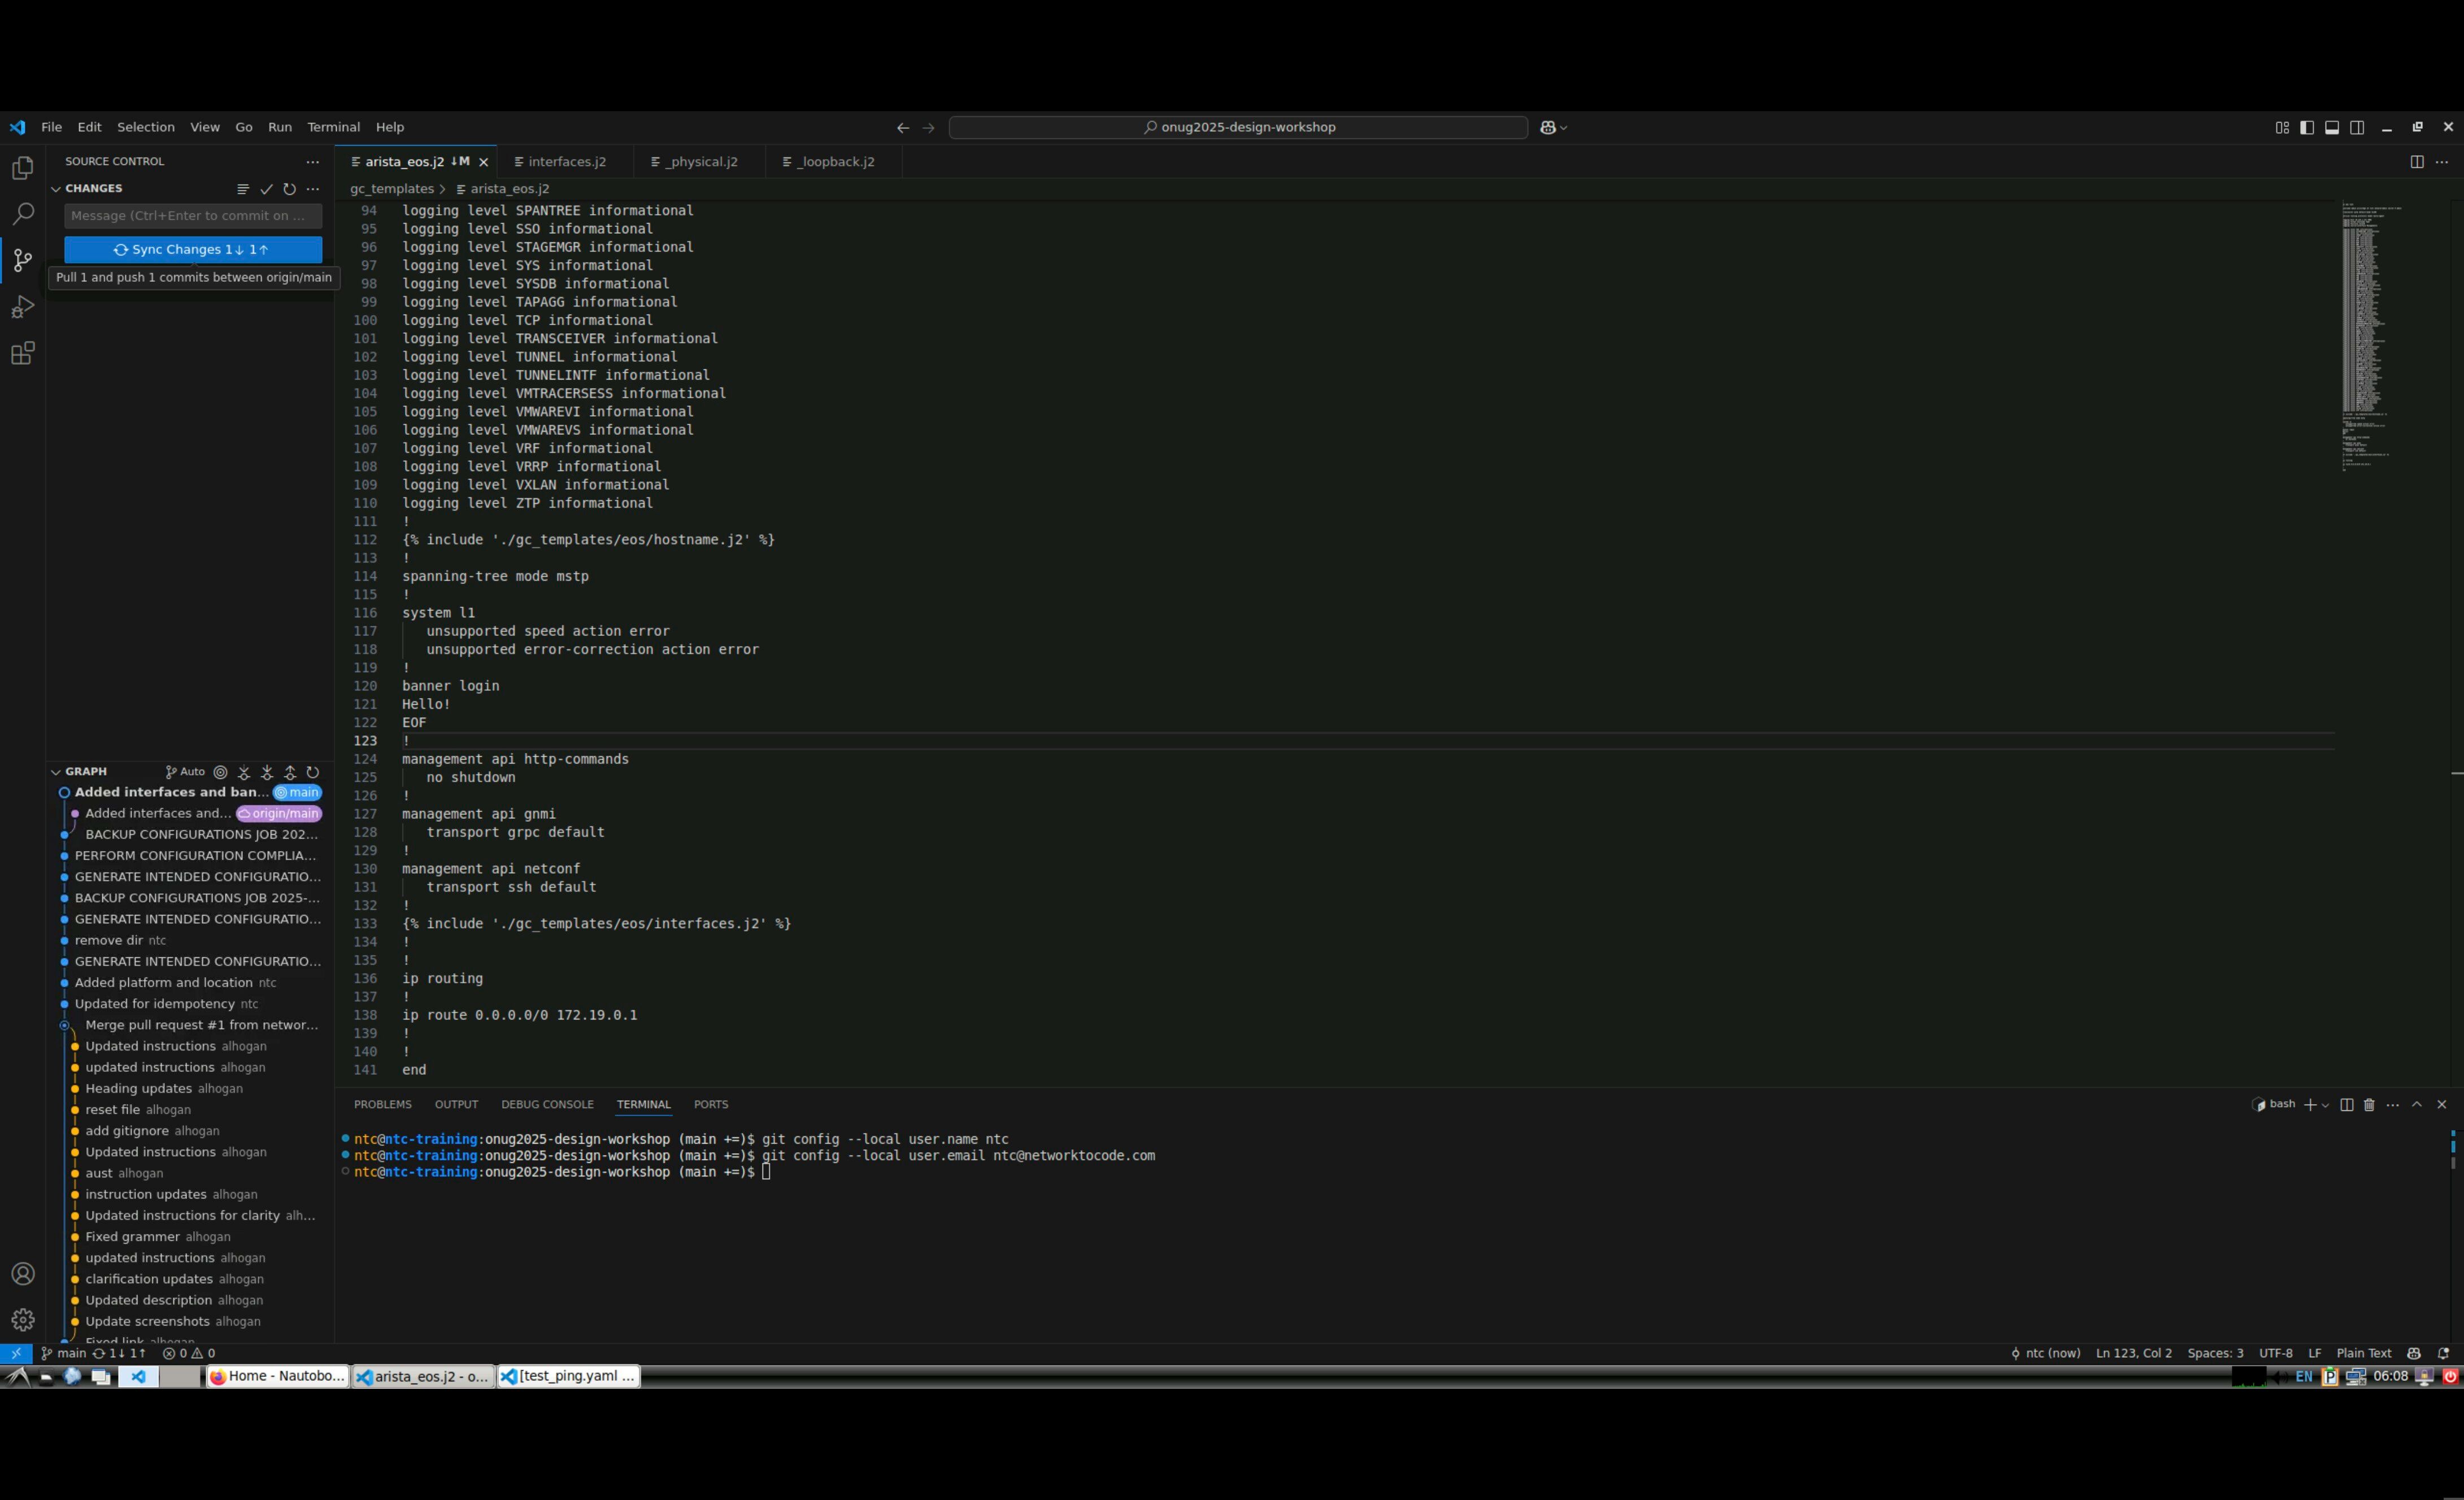The width and height of the screenshot is (2464, 1500).
Task: Click the kill terminal trash icon
Action: [x=2369, y=1105]
